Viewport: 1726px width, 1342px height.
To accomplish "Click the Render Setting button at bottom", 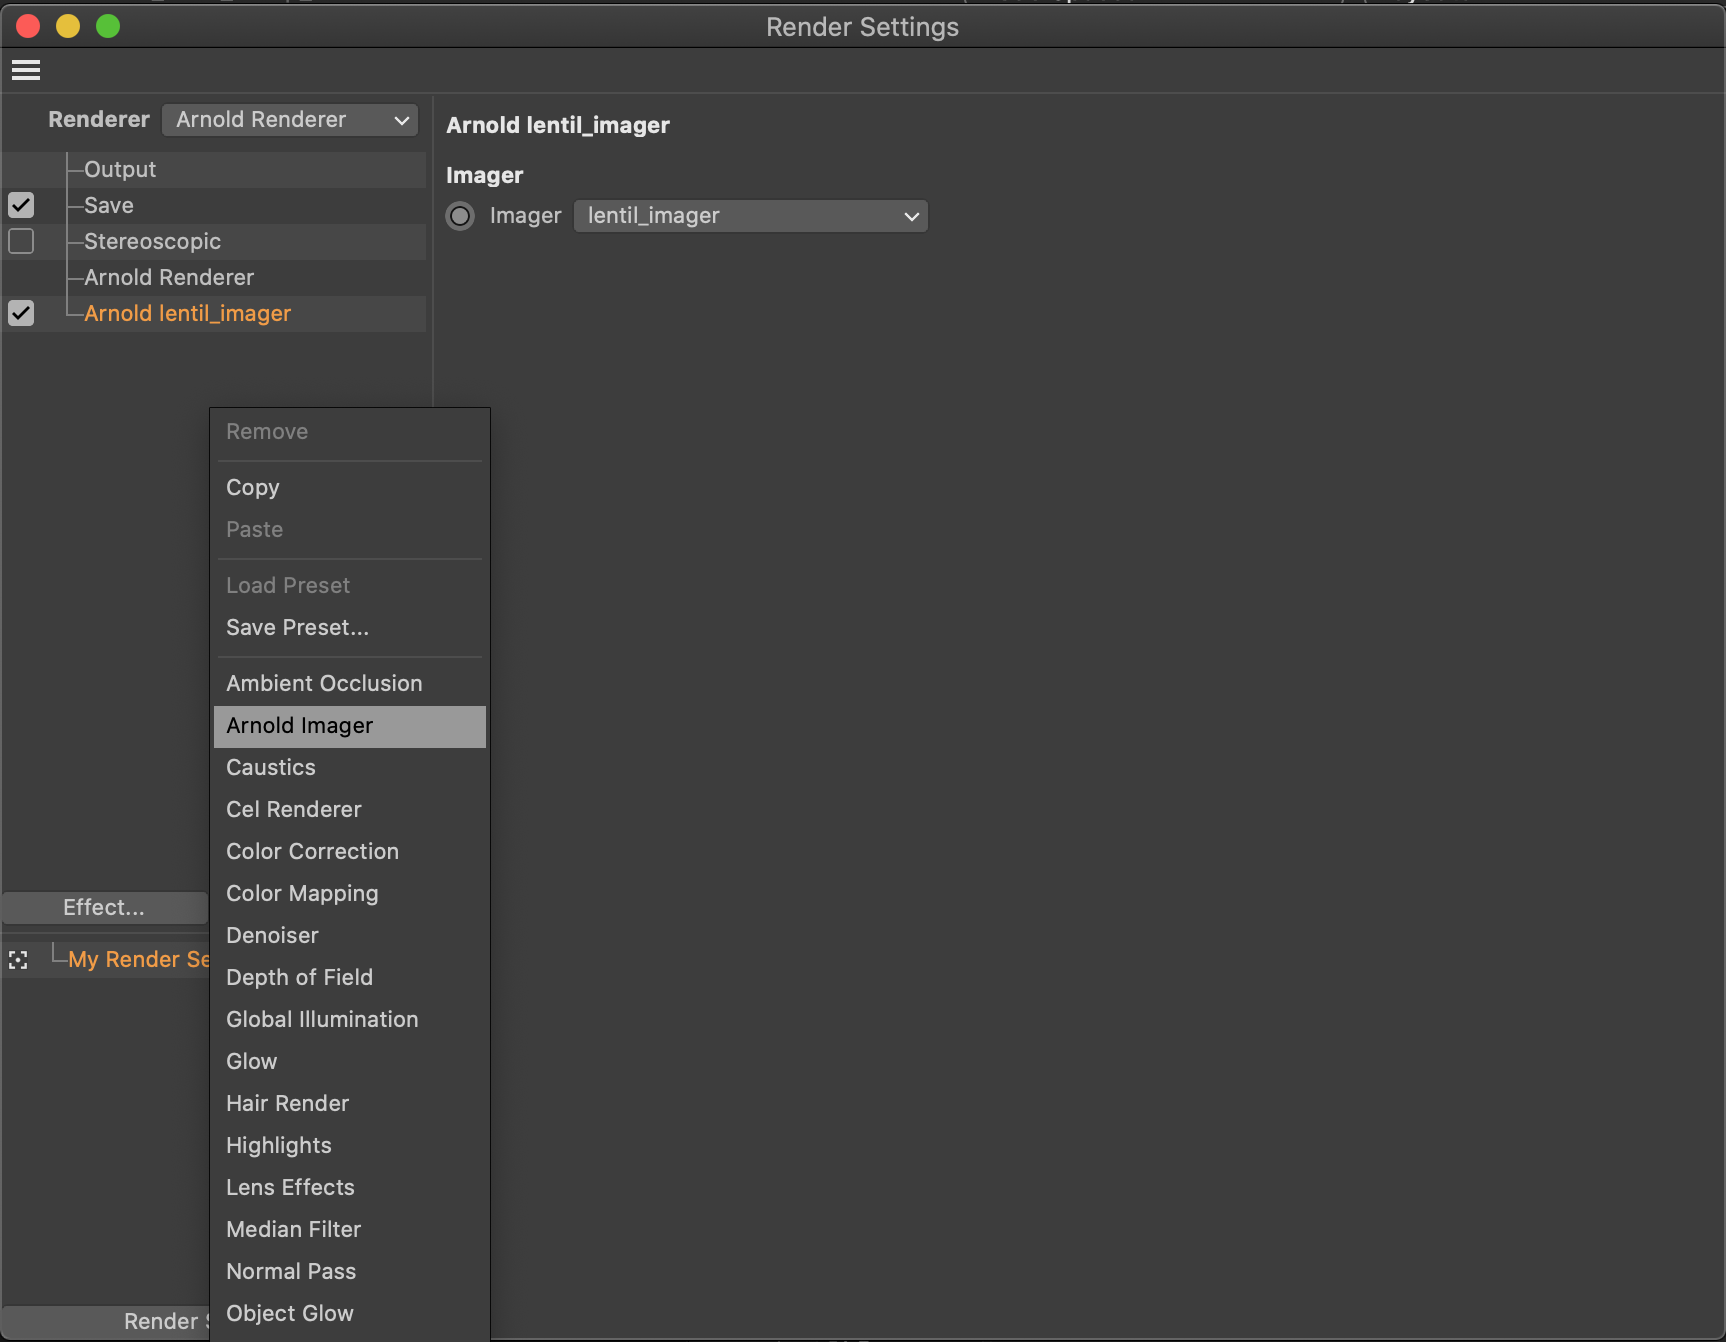I will pos(106,1322).
